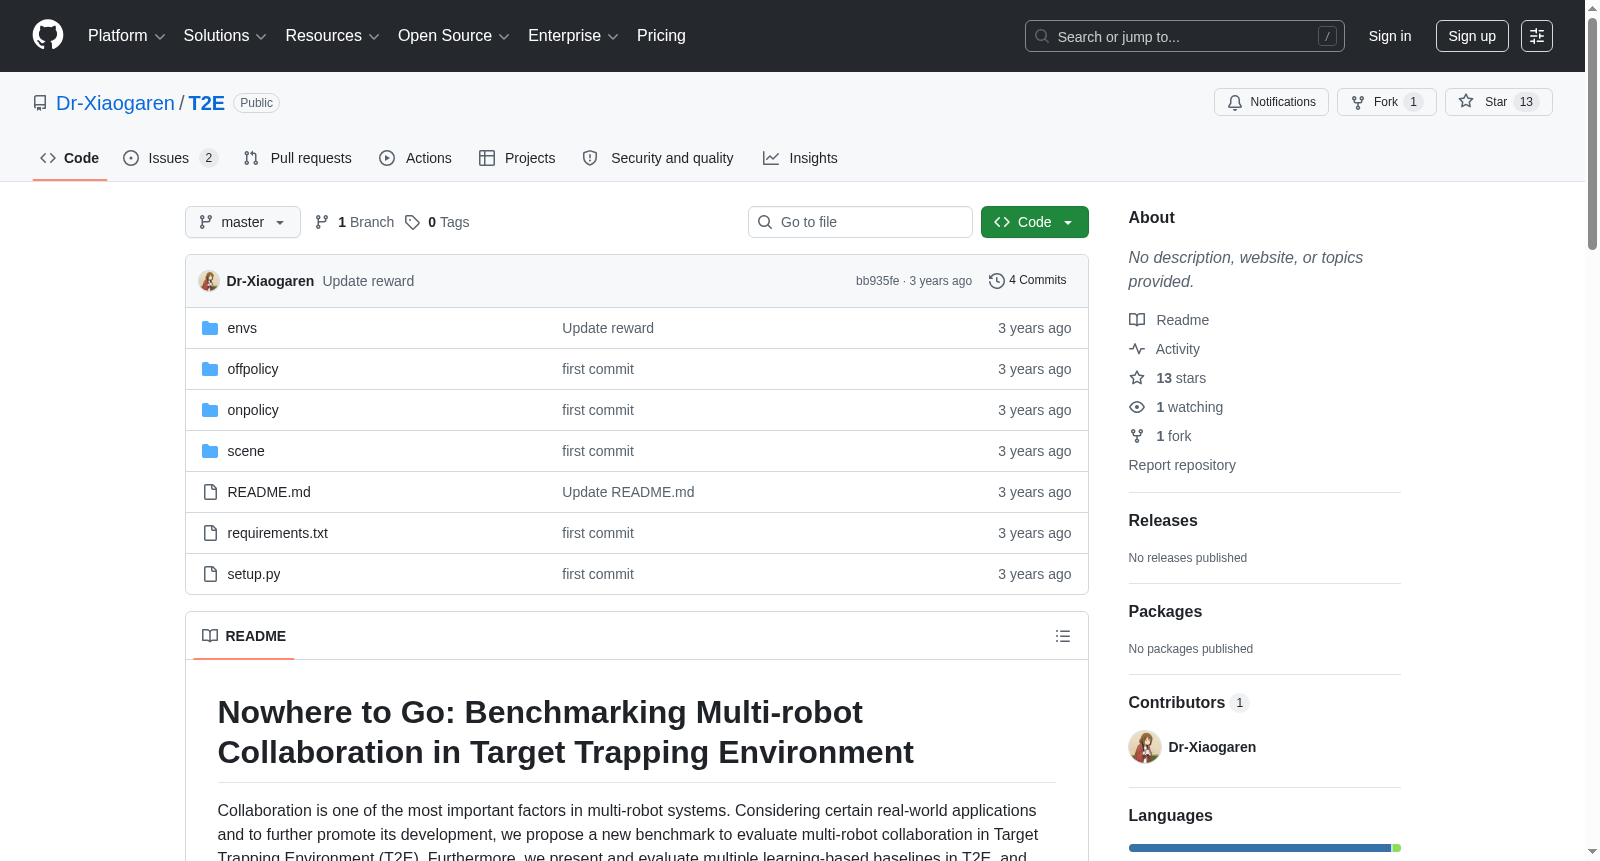The height and width of the screenshot is (861, 1600).
Task: Click the Dr-Xiaogaren contributor avatar
Action: pos(1145,747)
